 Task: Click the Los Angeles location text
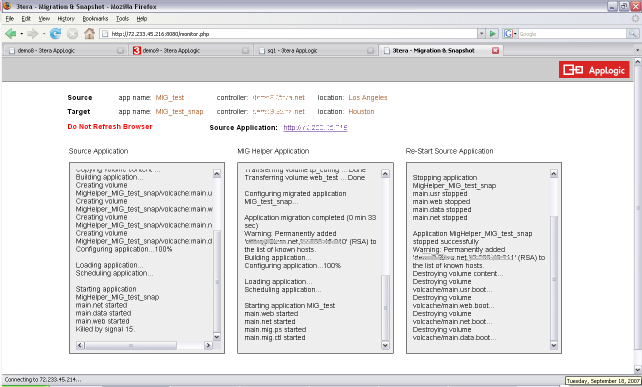coord(368,97)
